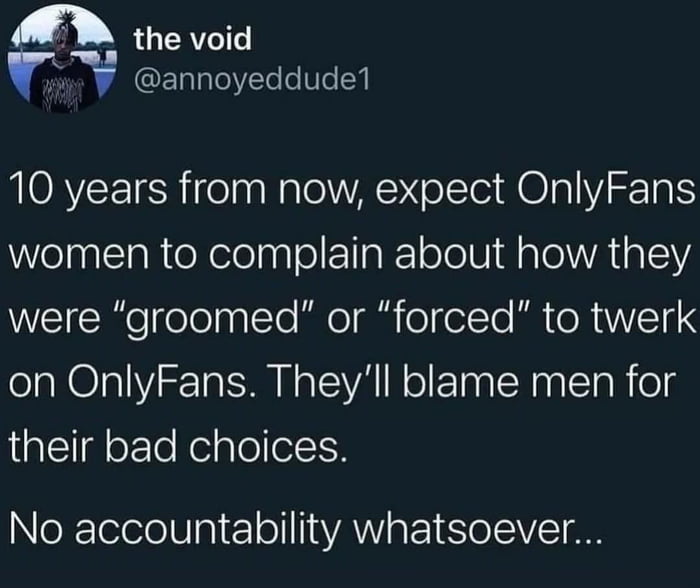The width and height of the screenshot is (700, 588).
Task: Click 'about how they' in second line
Action: 542,257
